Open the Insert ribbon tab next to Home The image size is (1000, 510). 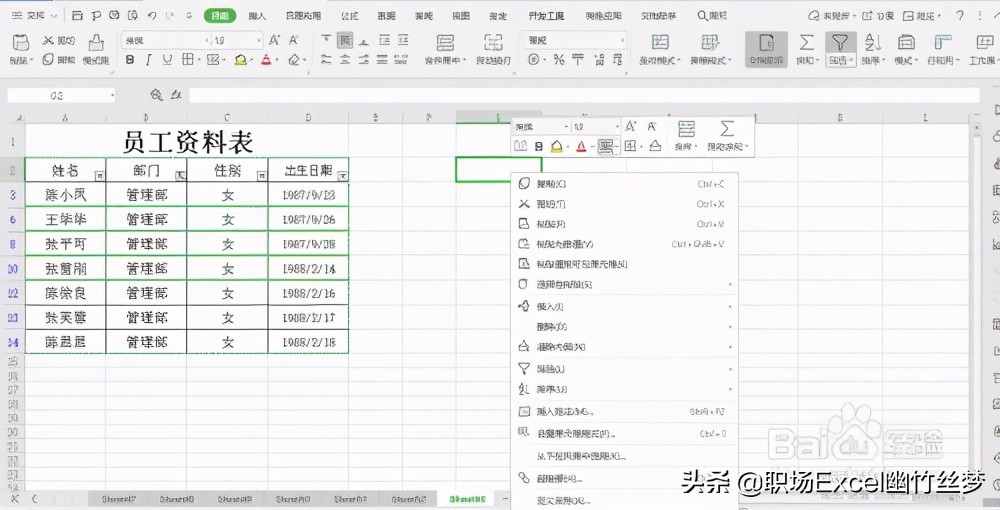tap(257, 15)
